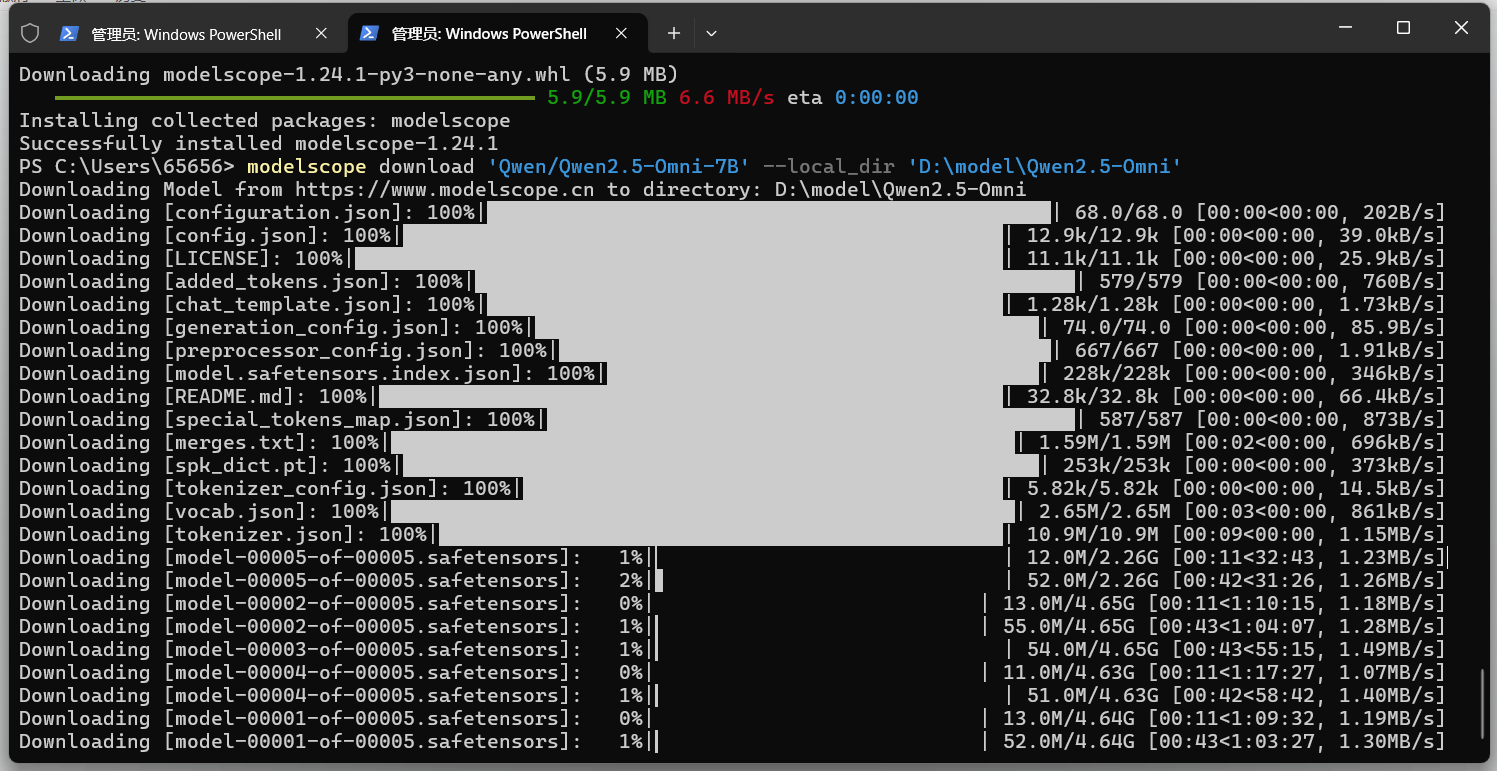Image resolution: width=1497 pixels, height=771 pixels.
Task: Click PowerShell icon on first tab
Action: point(69,33)
